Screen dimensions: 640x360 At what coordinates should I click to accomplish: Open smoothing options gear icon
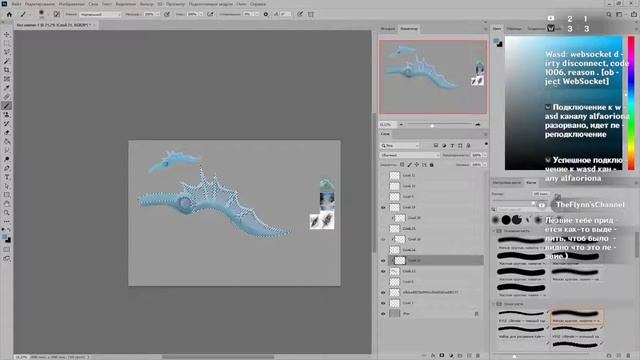266,14
